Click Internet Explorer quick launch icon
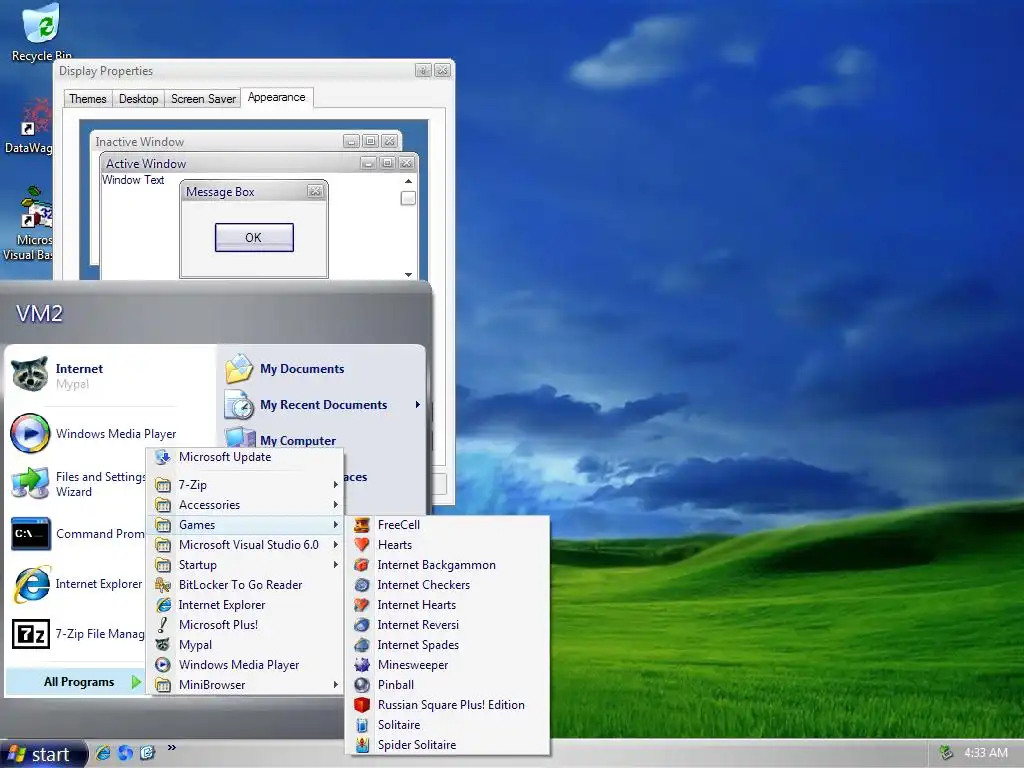Screen dimensions: 1024x768 pyautogui.click(x=103, y=753)
